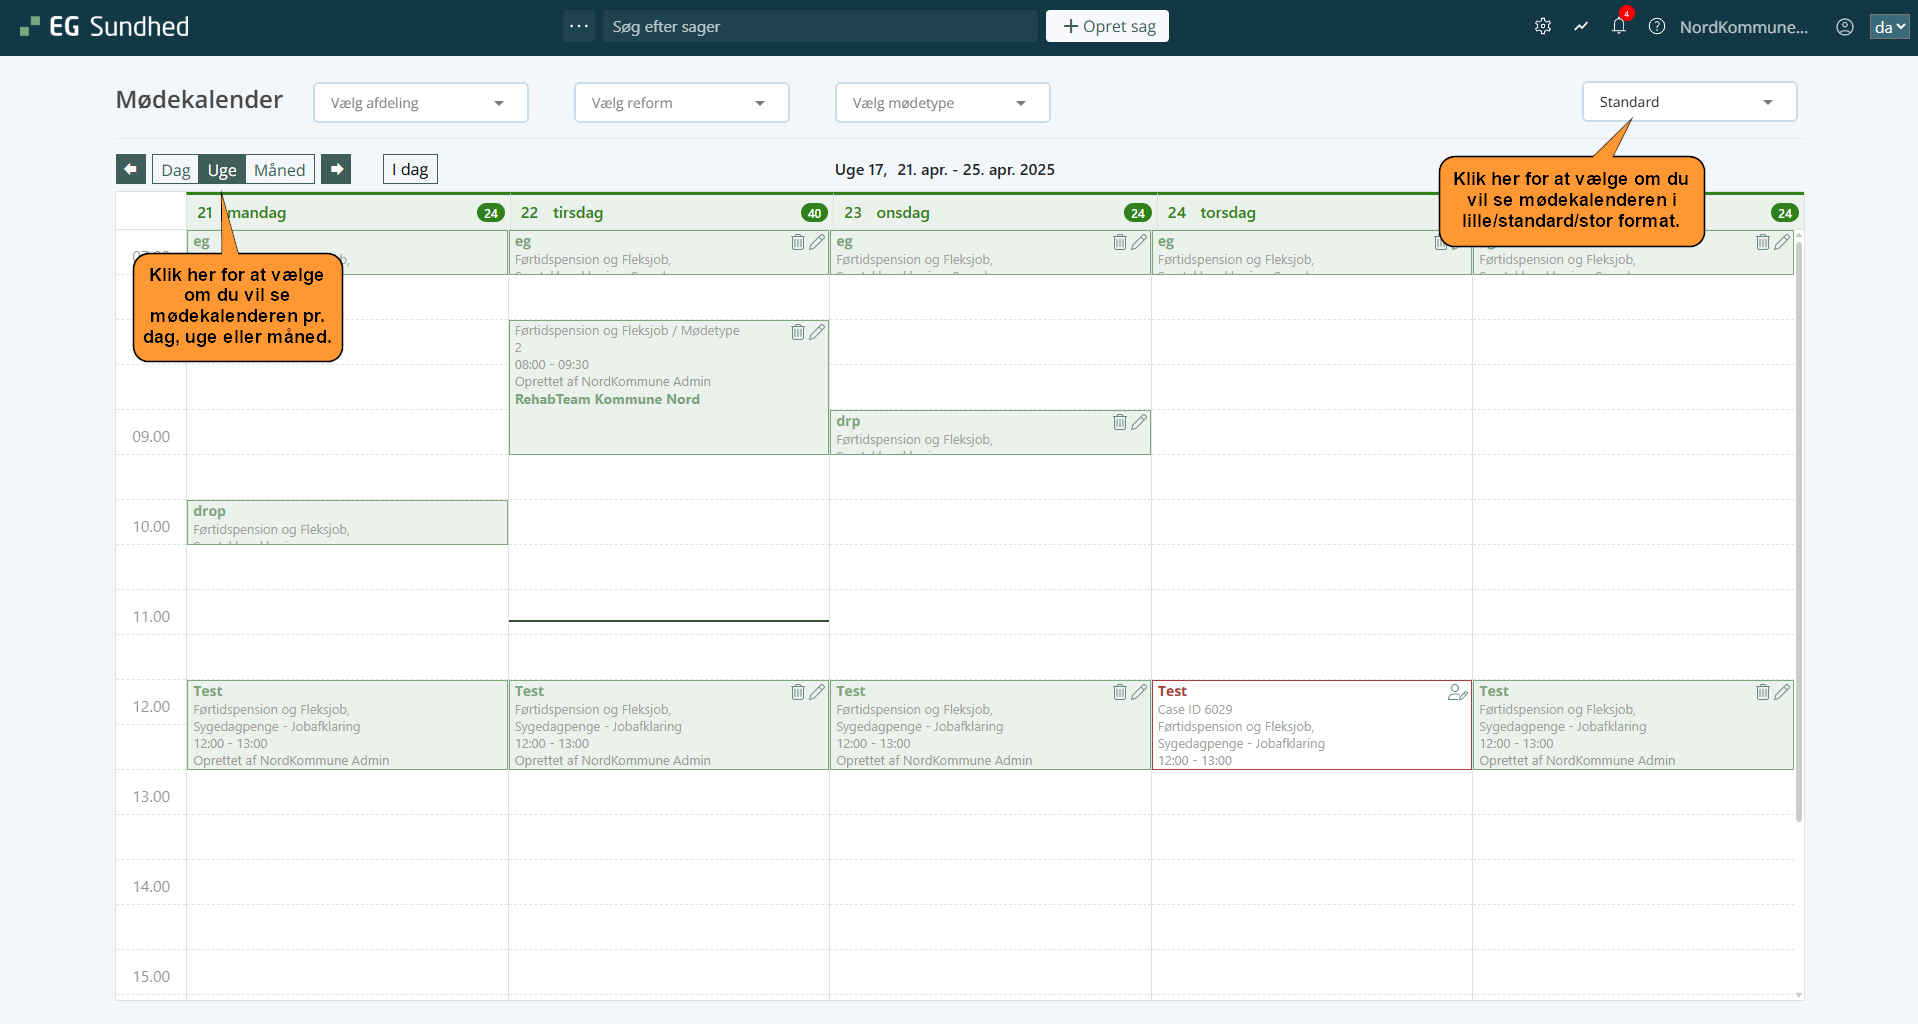Open the notifications bell
Image resolution: width=1918 pixels, height=1024 pixels.
coord(1618,27)
